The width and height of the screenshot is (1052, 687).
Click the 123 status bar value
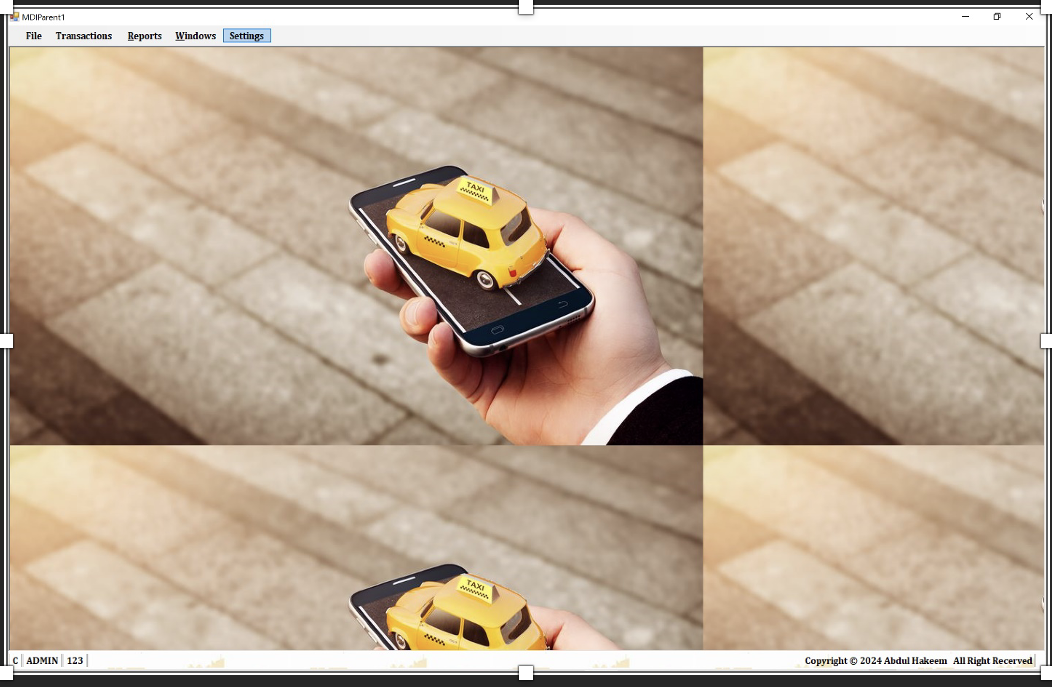pyautogui.click(x=75, y=661)
